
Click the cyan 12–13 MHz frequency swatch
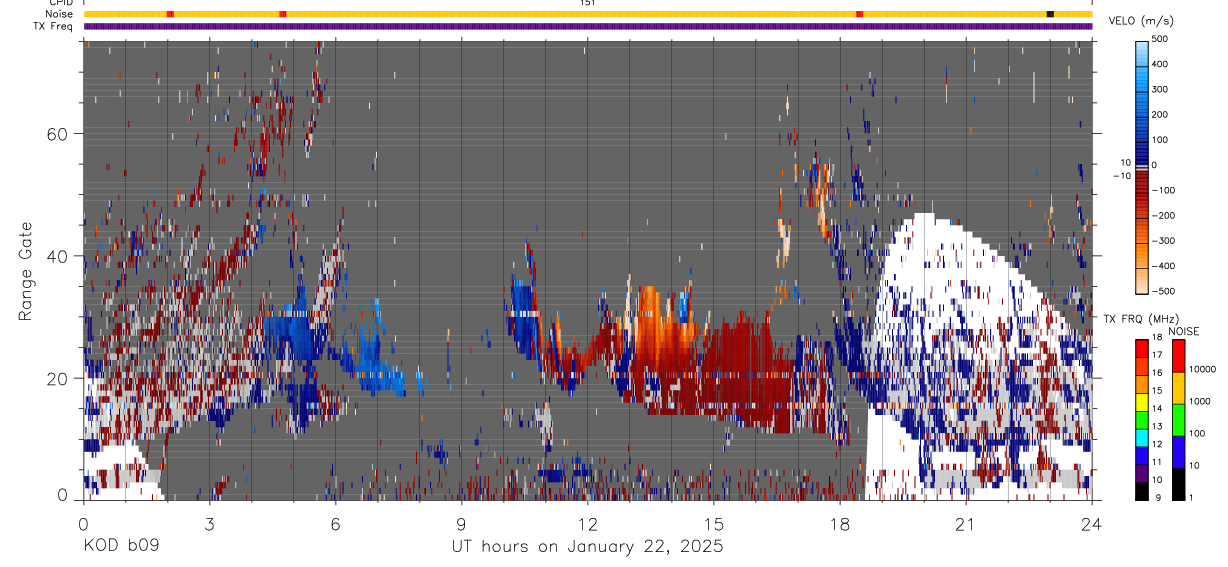1142,437
